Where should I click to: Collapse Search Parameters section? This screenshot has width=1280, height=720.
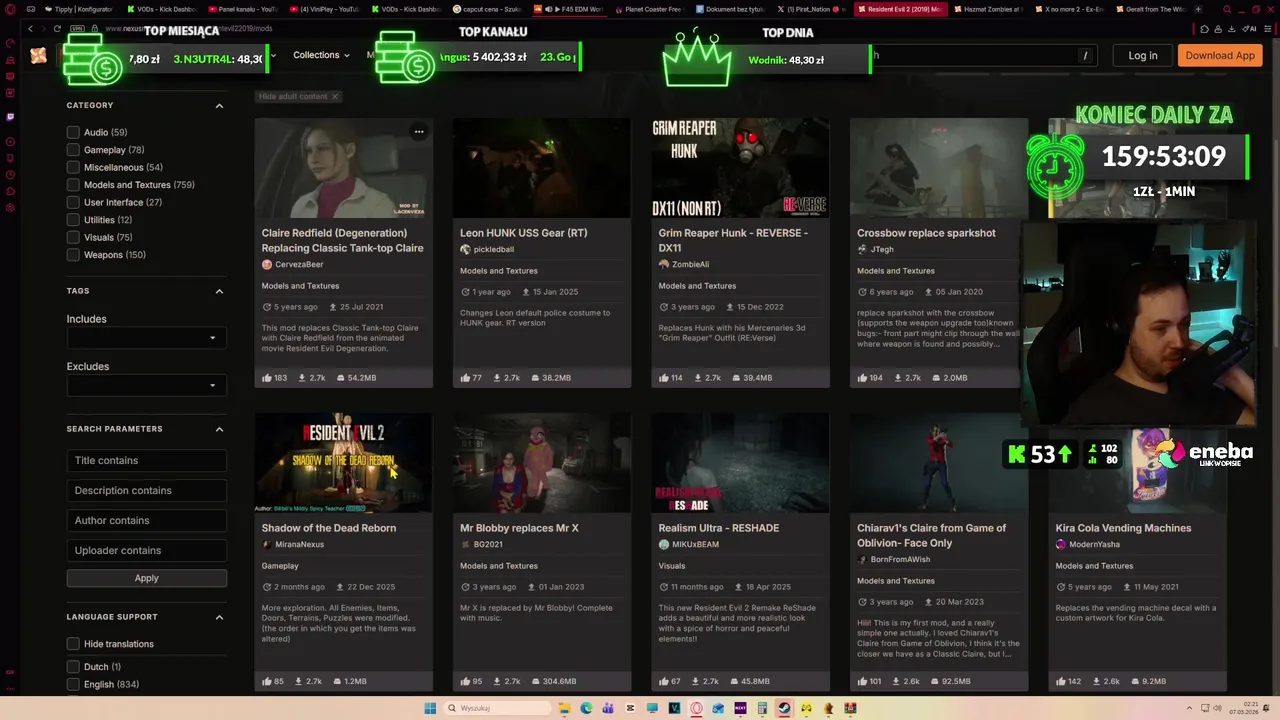click(x=219, y=429)
